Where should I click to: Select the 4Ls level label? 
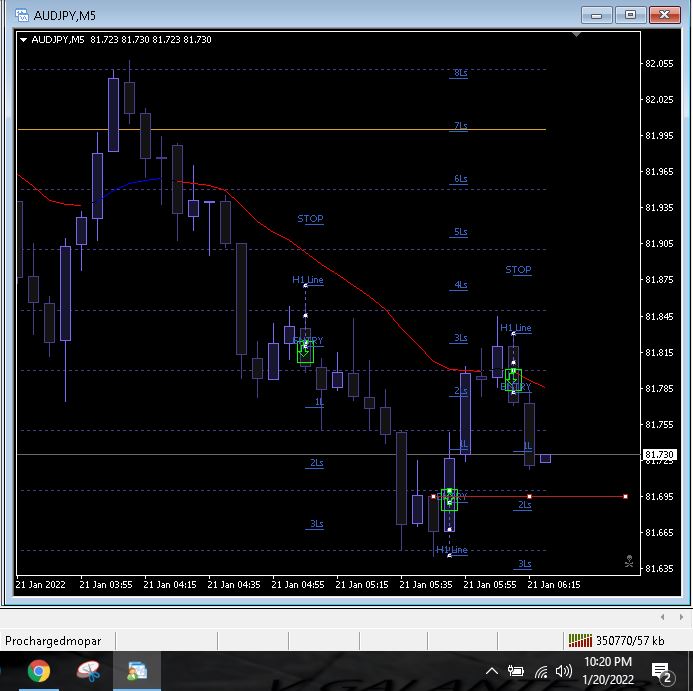[461, 285]
